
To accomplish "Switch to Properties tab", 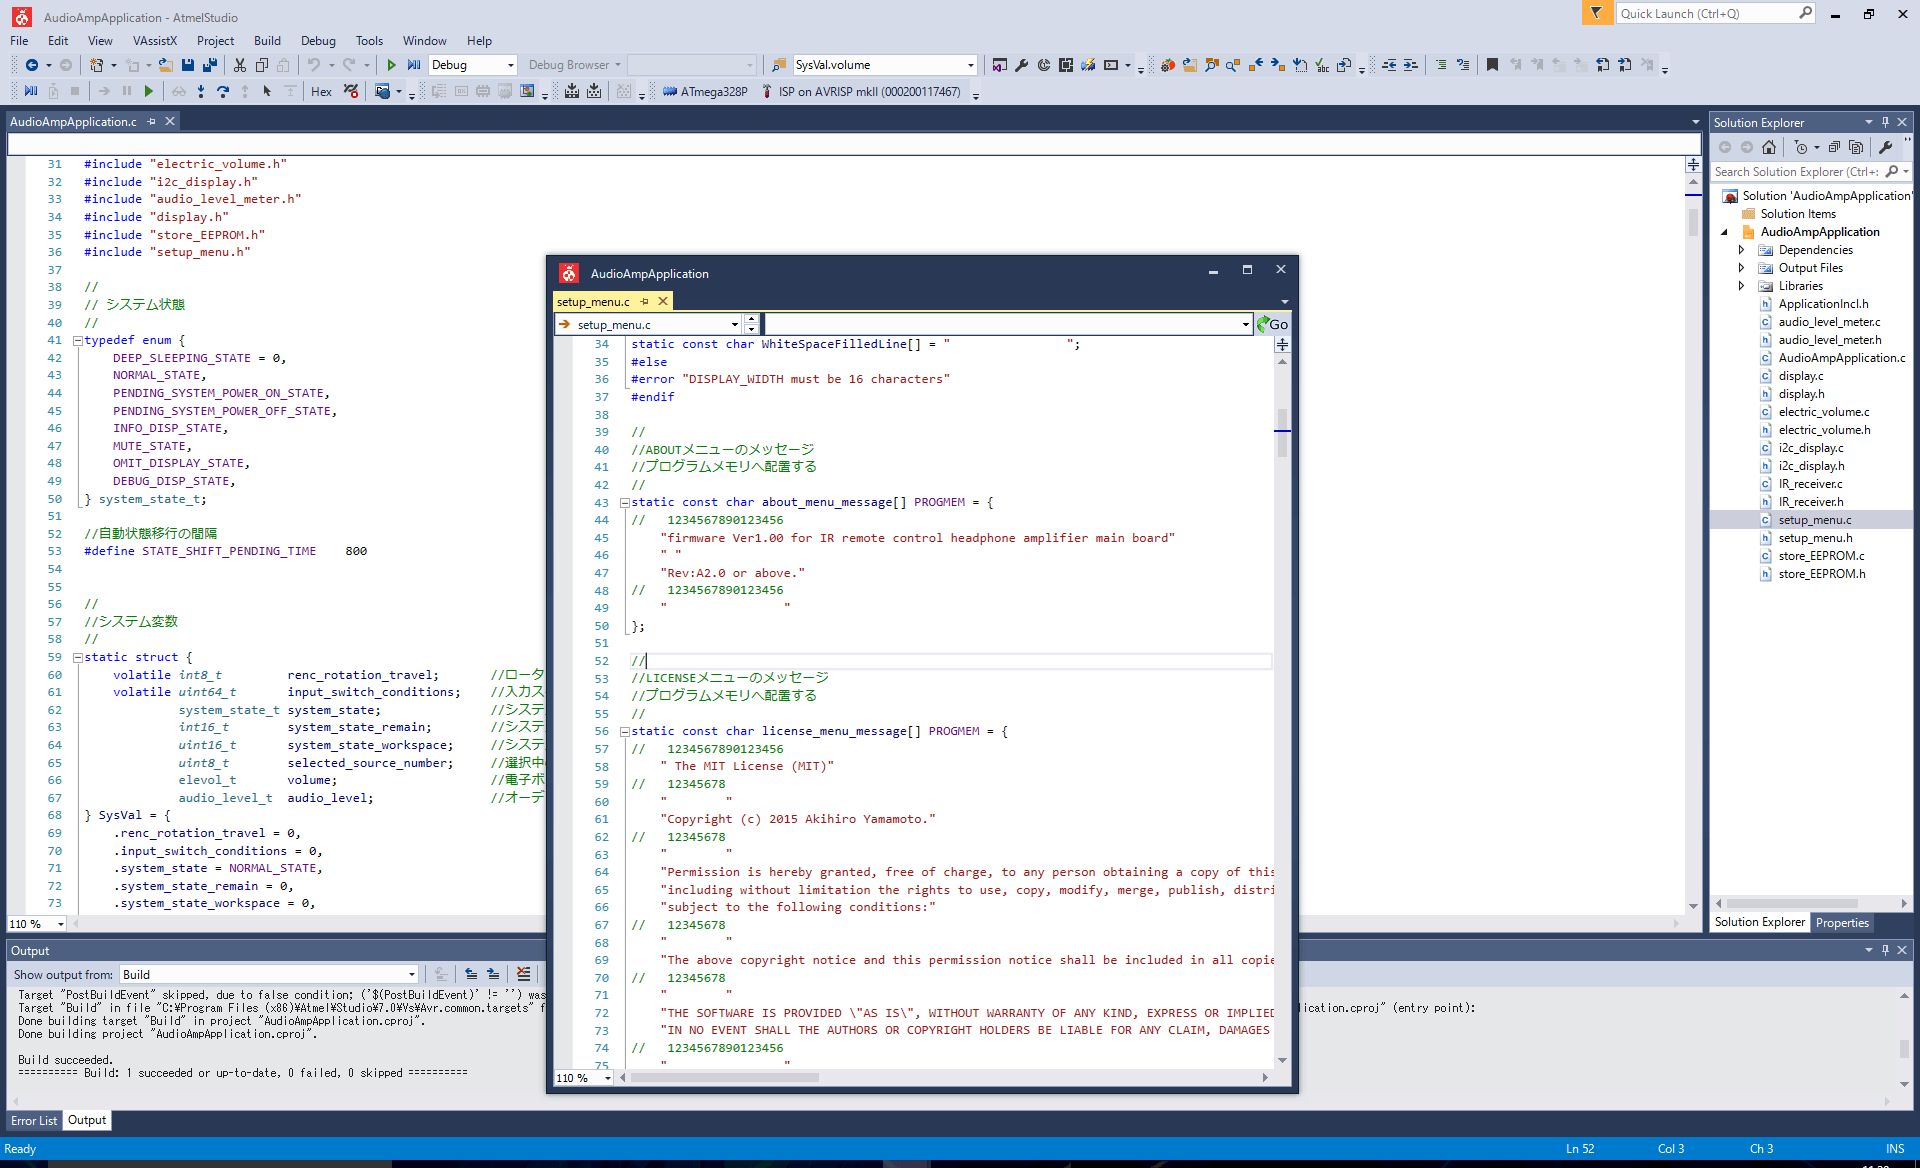I will click(x=1842, y=923).
